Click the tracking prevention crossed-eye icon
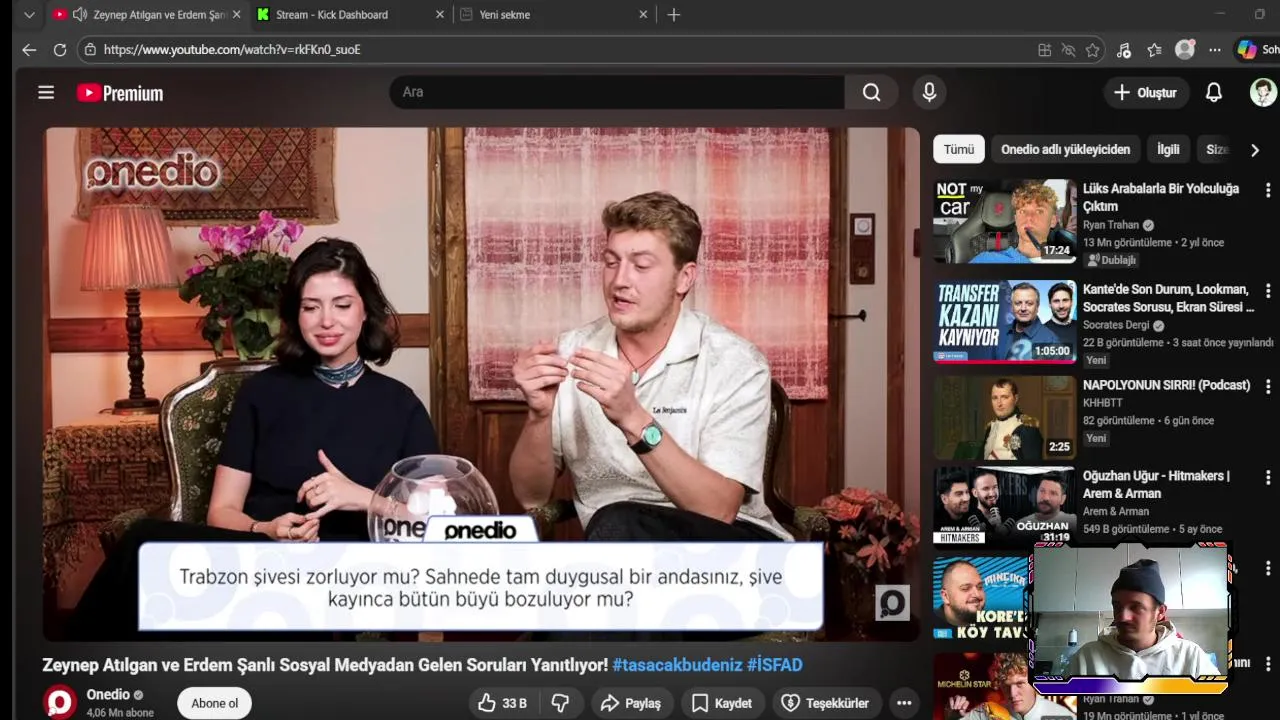Viewport: 1280px width, 720px height. (1068, 50)
